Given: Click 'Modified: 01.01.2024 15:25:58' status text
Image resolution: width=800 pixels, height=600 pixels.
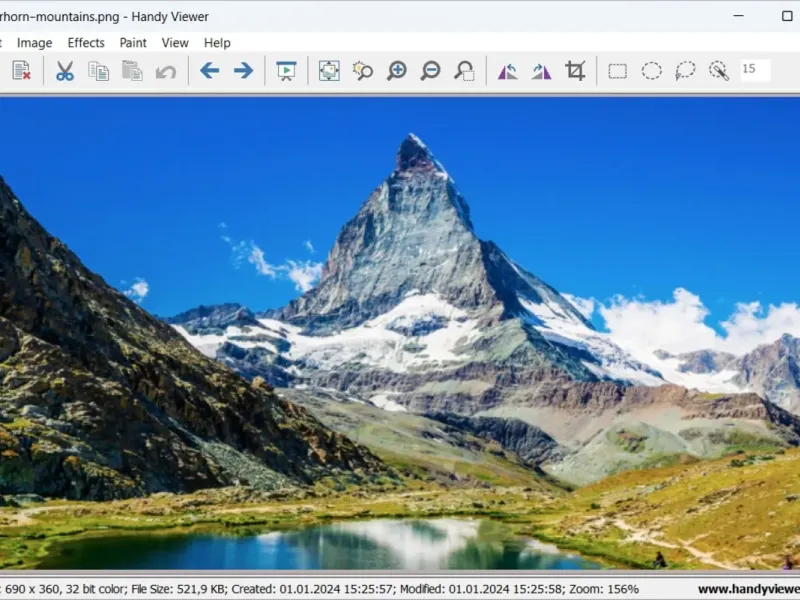Looking at the screenshot, I should (481, 589).
